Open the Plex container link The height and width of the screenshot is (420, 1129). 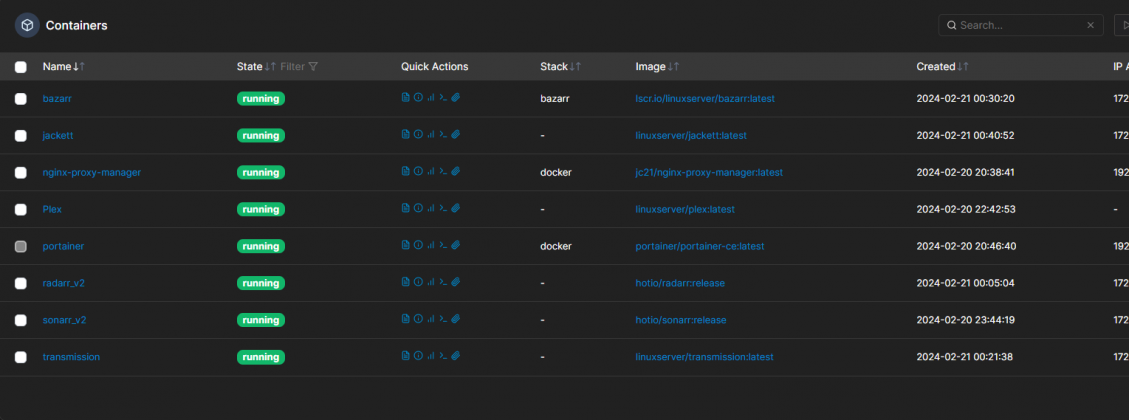pyautogui.click(x=52, y=210)
